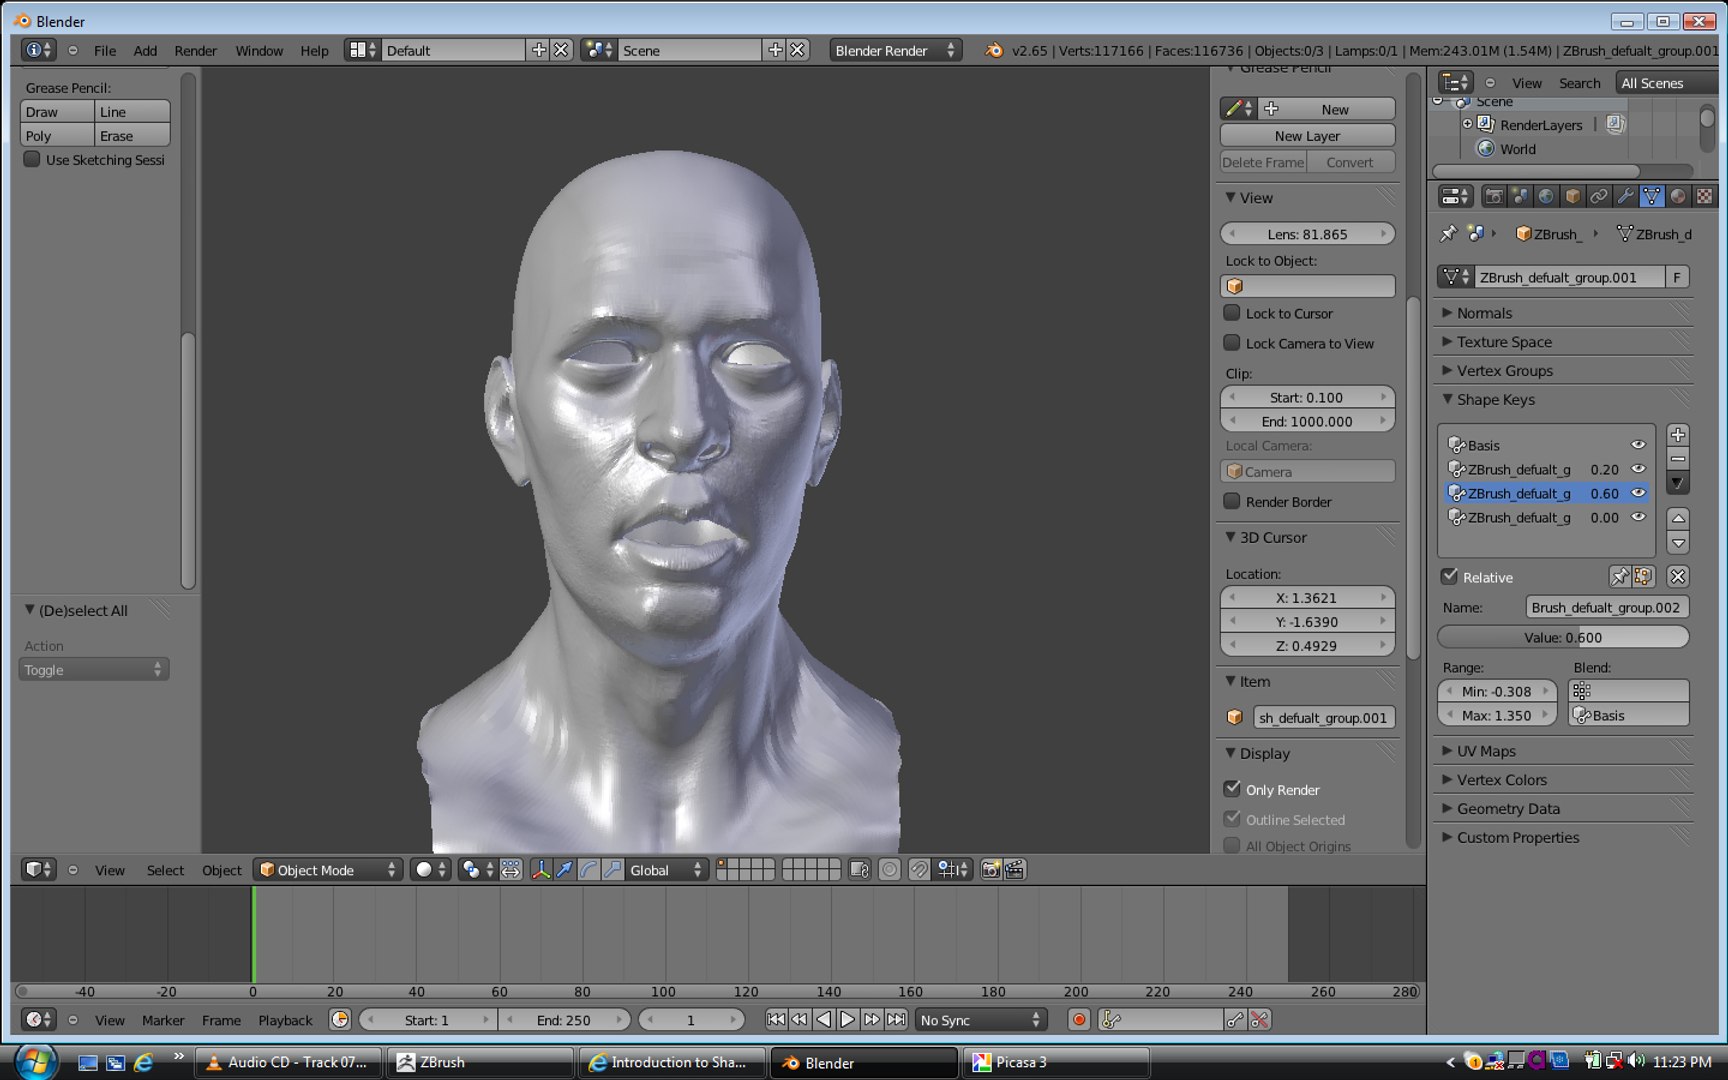This screenshot has width=1728, height=1080.
Task: Play animation forward
Action: point(848,1020)
